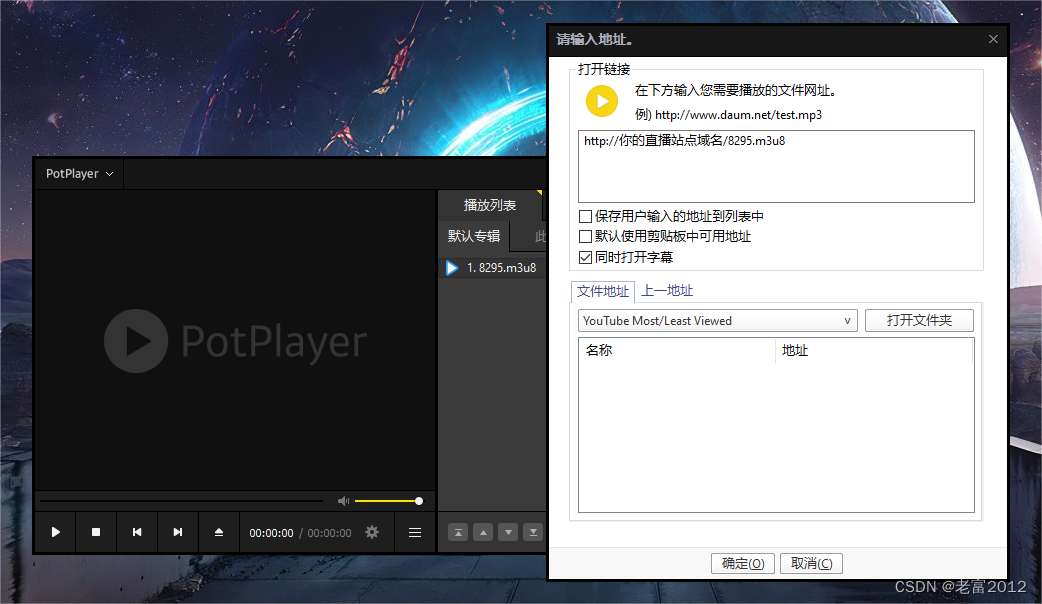This screenshot has width=1042, height=604.
Task: Skip to next track in PotPlayer
Action: 177,532
